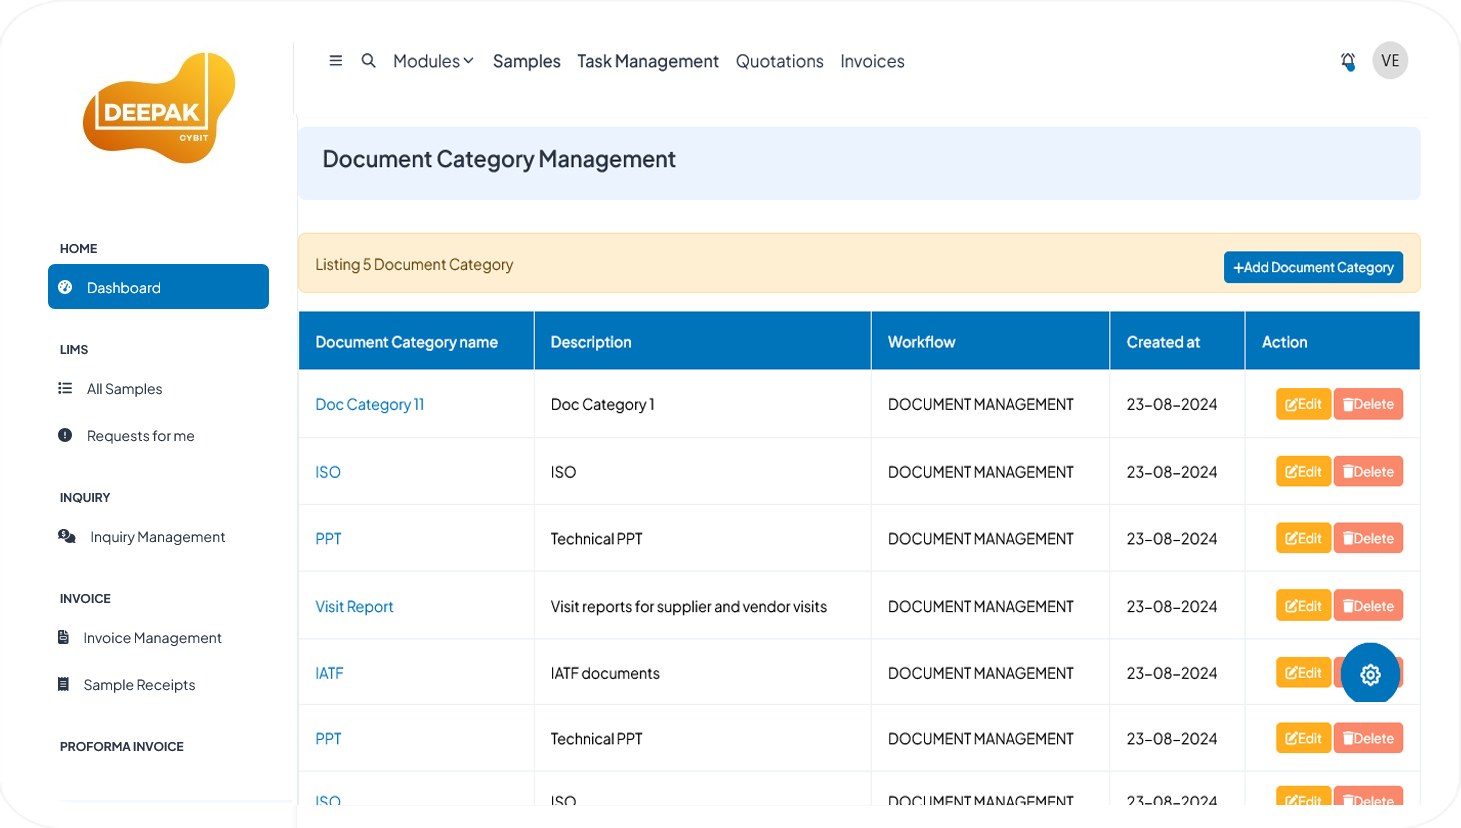
Task: Select the All Samples list icon
Action: tap(65, 388)
